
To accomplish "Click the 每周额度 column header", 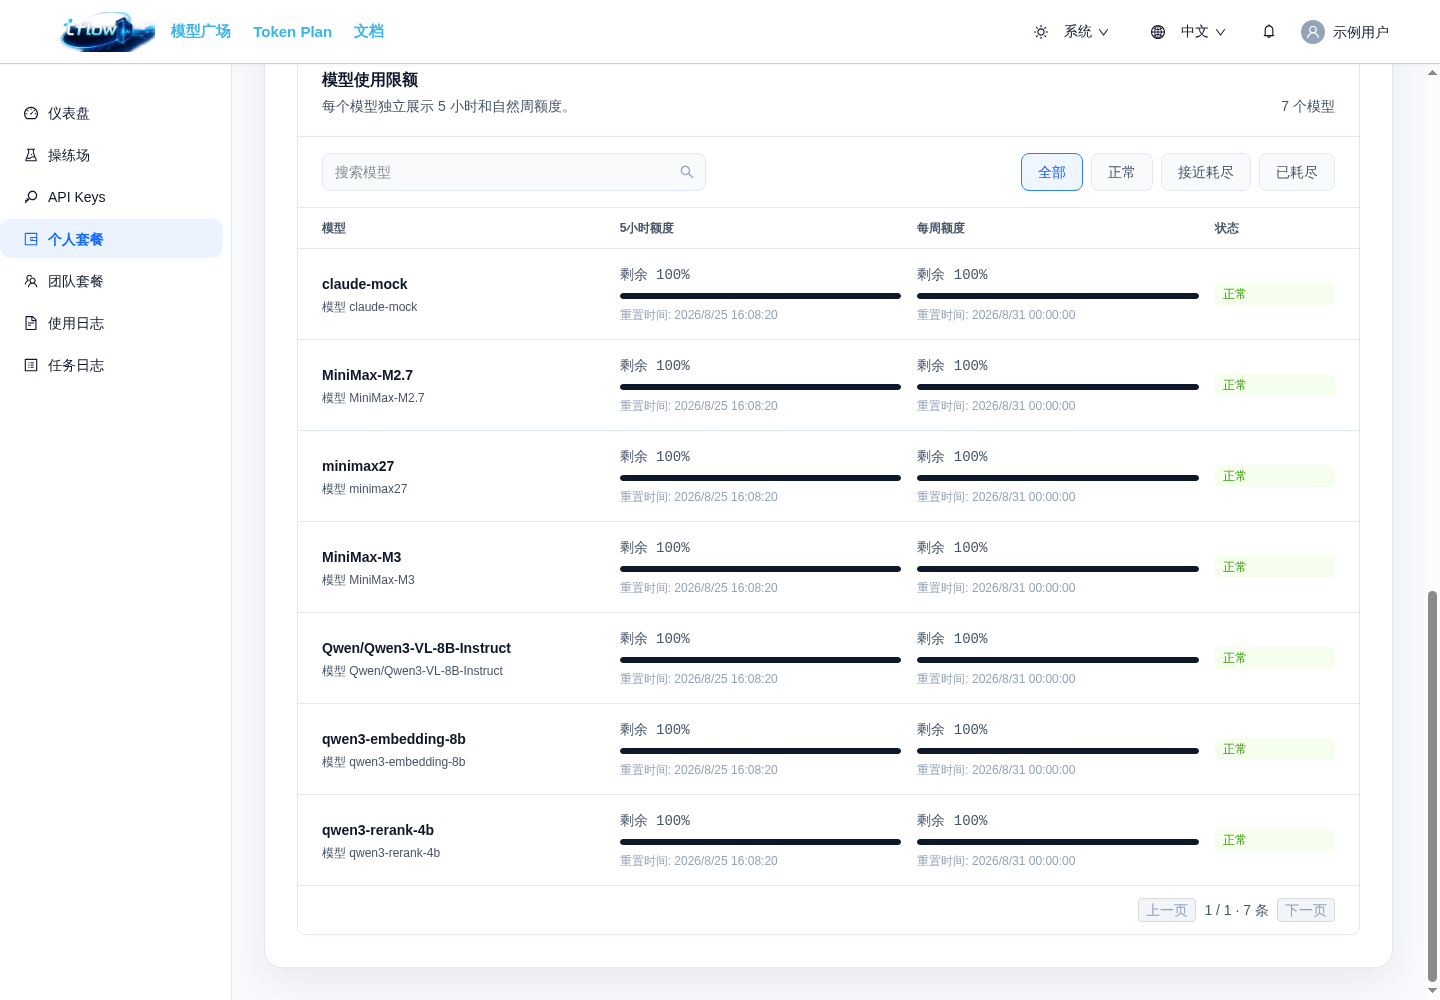I will coord(941,228).
